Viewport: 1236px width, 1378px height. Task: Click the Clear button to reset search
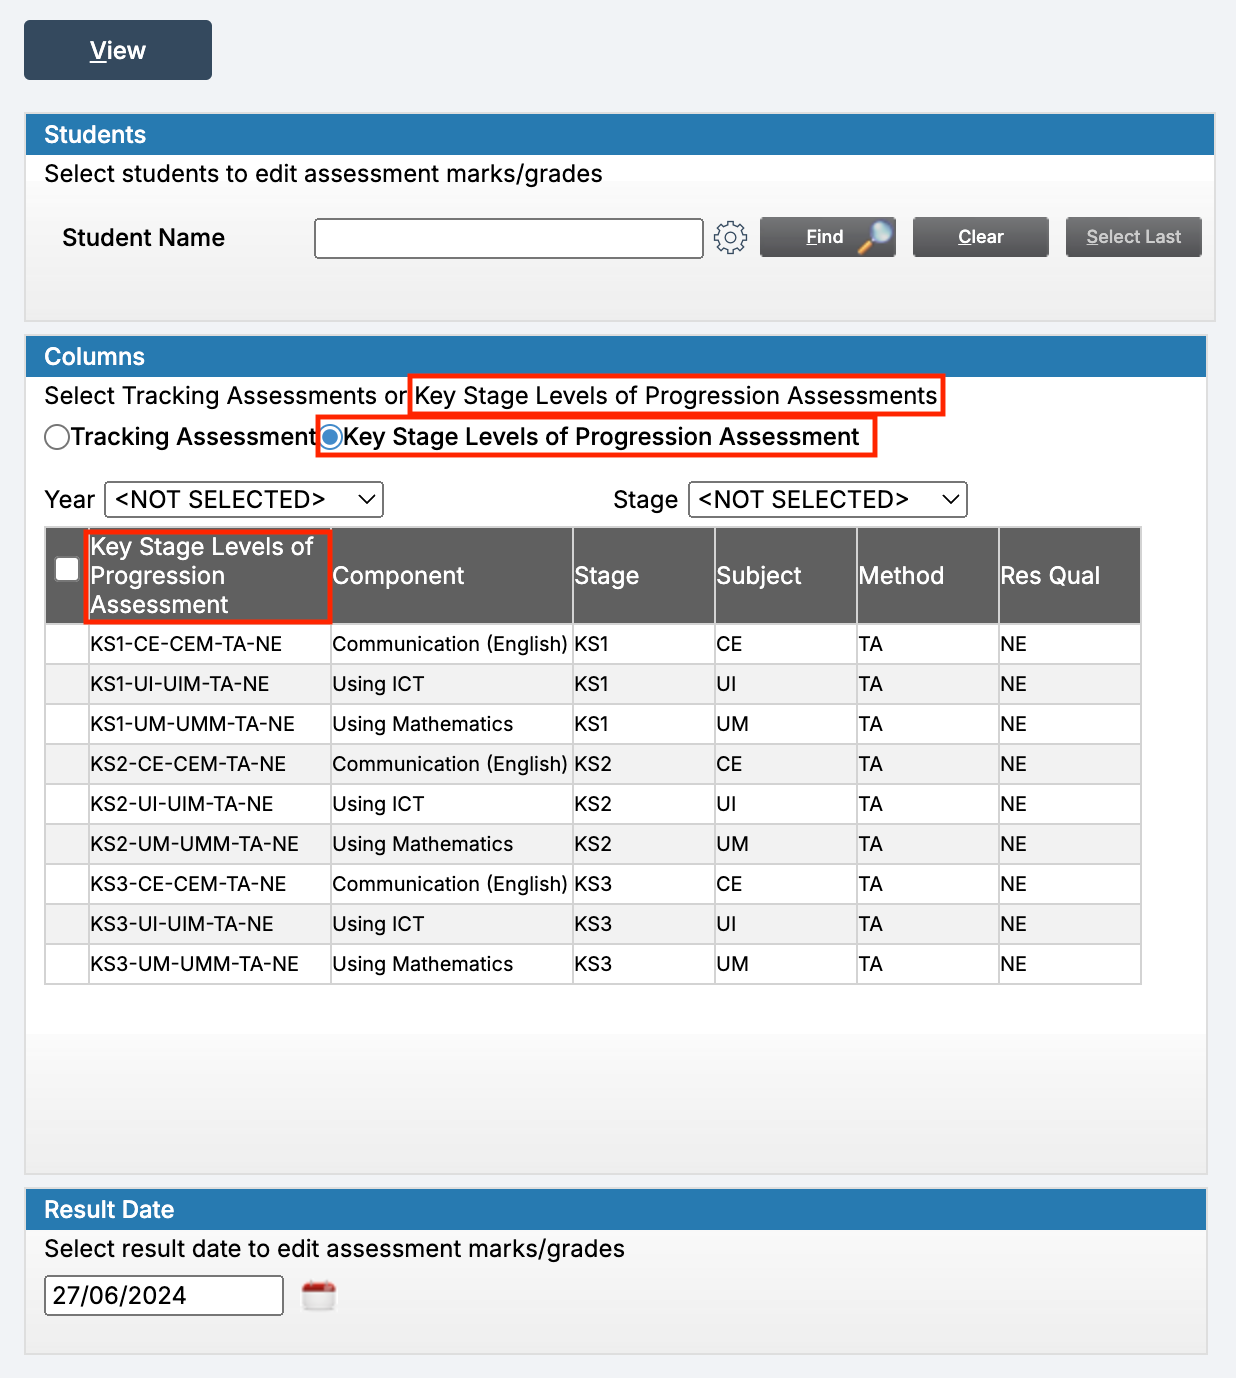coord(979,237)
